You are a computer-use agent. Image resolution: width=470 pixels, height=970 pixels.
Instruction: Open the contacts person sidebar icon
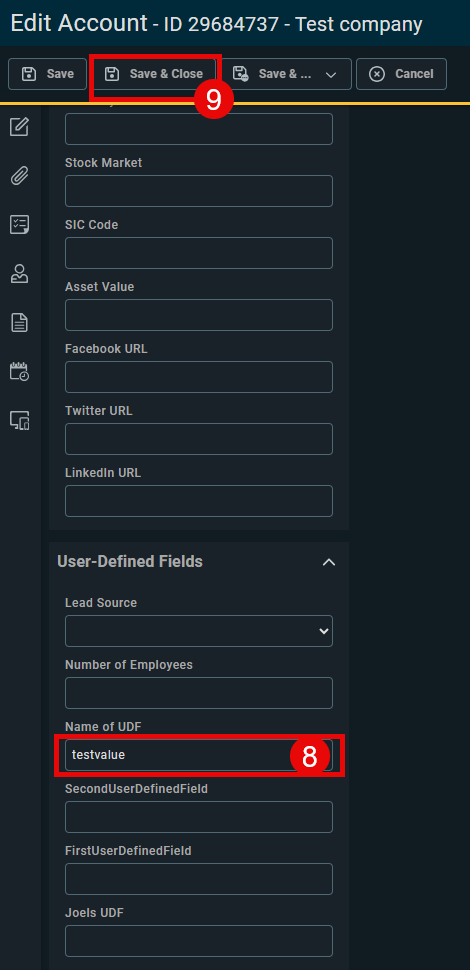pos(20,273)
